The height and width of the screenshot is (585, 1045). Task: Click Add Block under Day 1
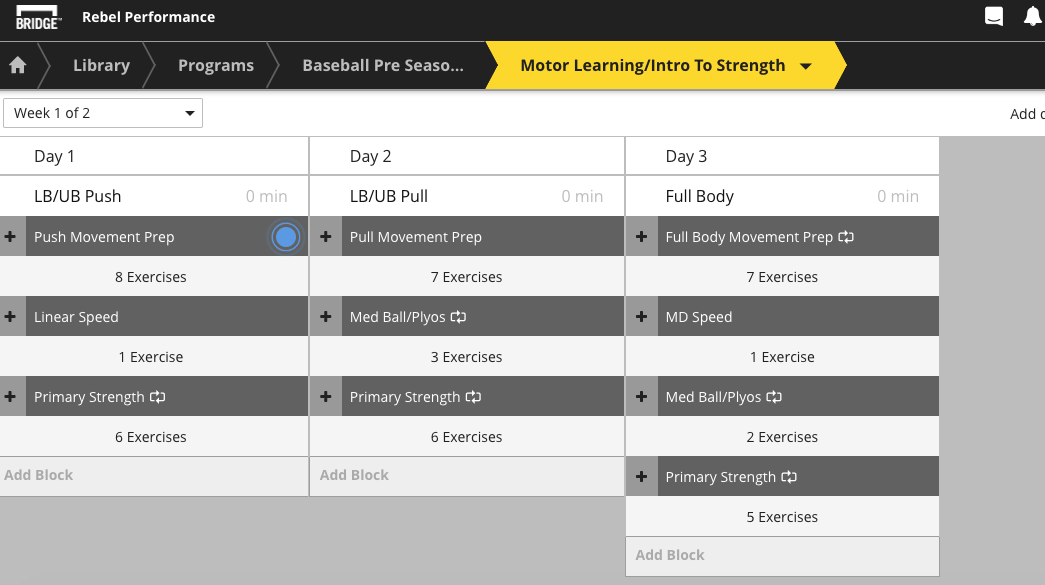point(39,475)
